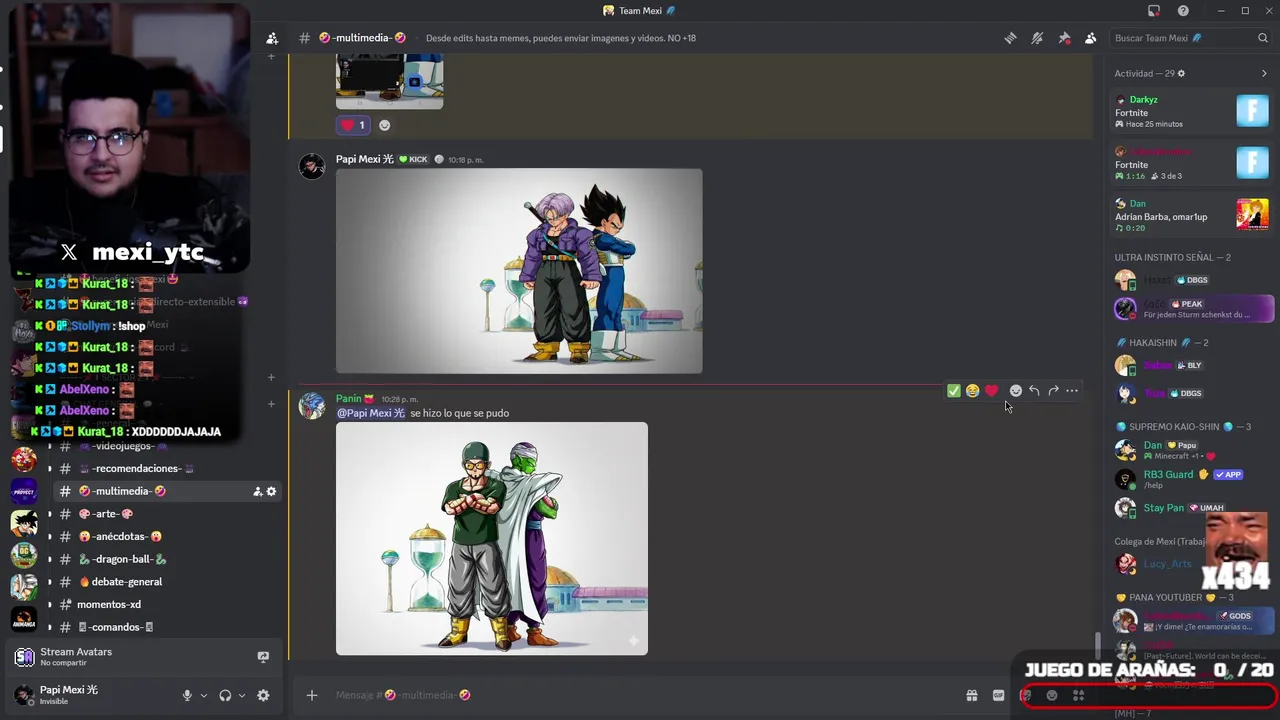Open Trunks and Vegeta image

(519, 271)
